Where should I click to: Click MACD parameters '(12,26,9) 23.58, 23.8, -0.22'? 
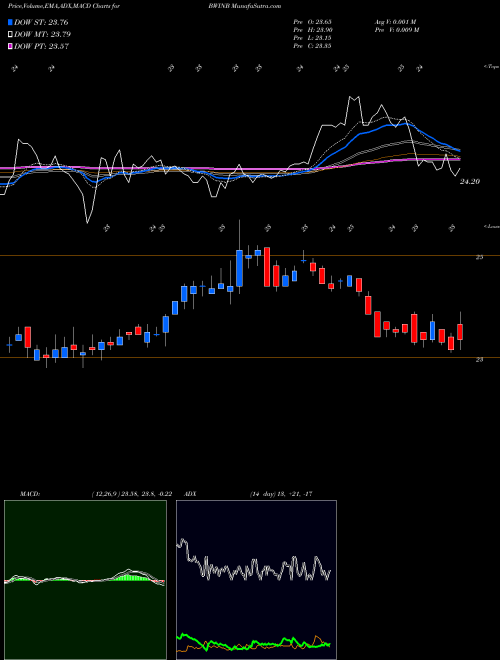[x=131, y=494]
